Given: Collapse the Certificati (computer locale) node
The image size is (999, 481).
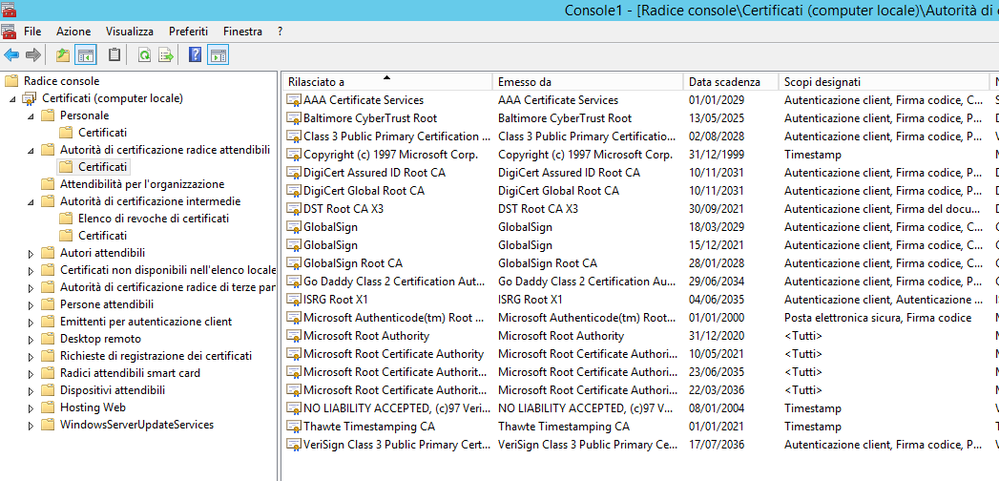Looking at the screenshot, I should [x=13, y=99].
